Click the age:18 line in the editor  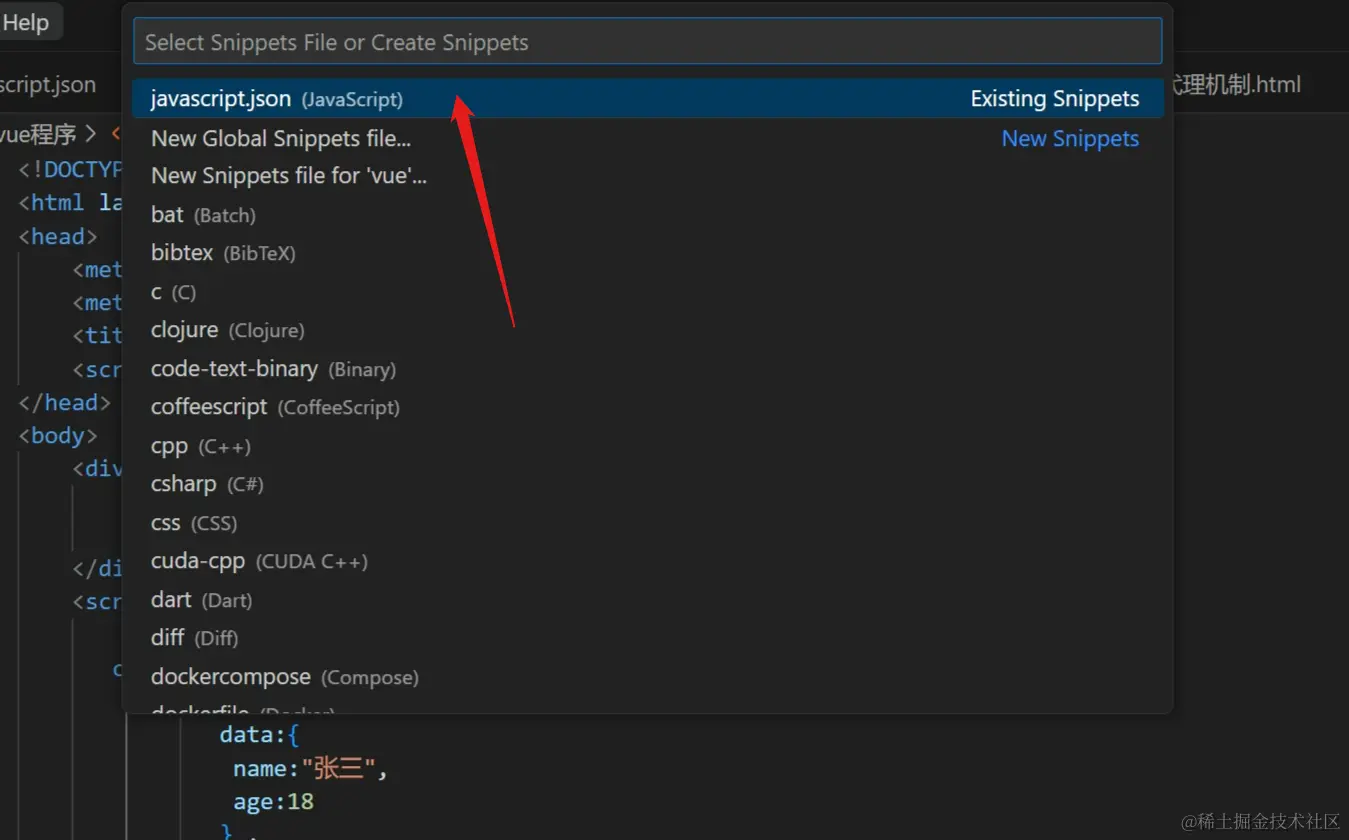pyautogui.click(x=273, y=802)
